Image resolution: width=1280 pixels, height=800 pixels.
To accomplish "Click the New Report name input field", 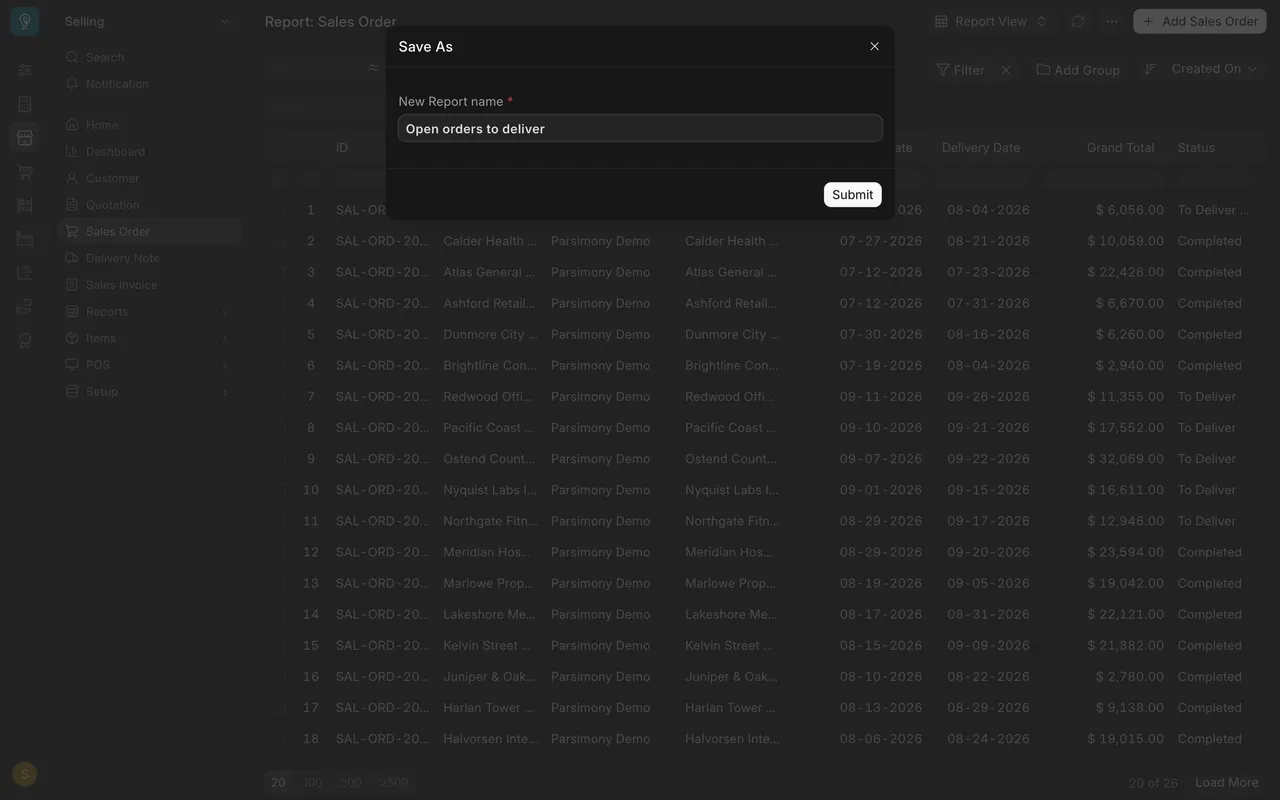I will pyautogui.click(x=640, y=128).
